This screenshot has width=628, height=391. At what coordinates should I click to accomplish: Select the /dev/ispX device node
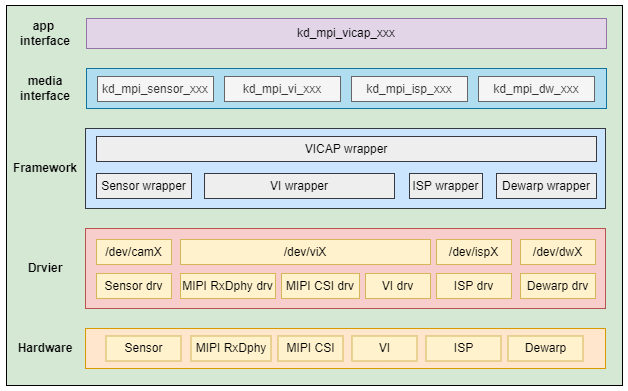[x=474, y=252]
